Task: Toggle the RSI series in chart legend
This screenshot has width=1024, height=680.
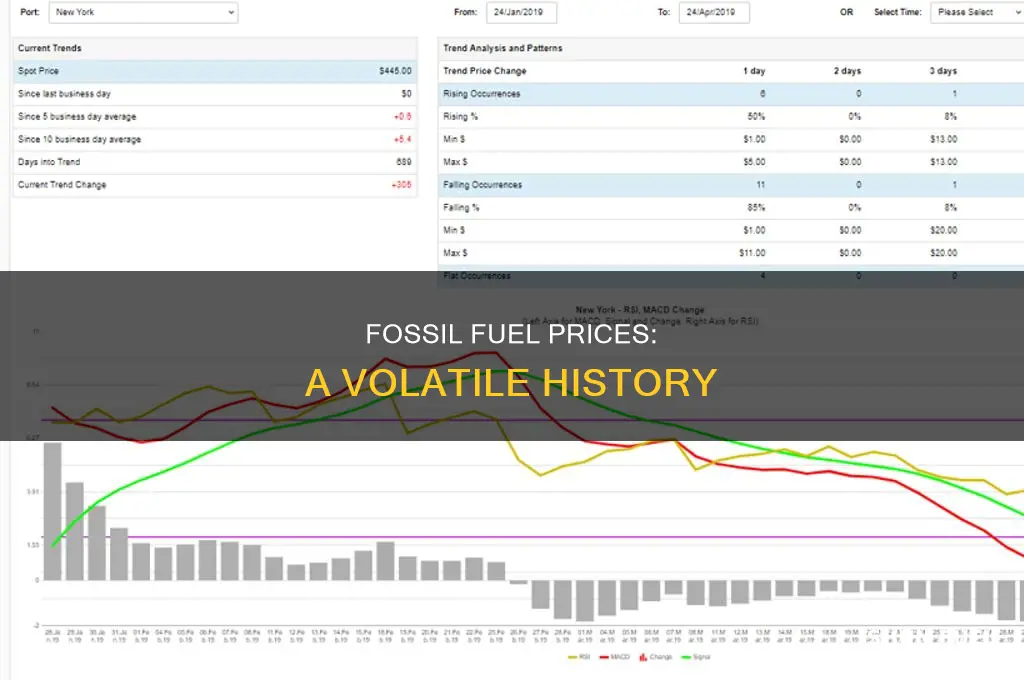Action: (x=579, y=657)
